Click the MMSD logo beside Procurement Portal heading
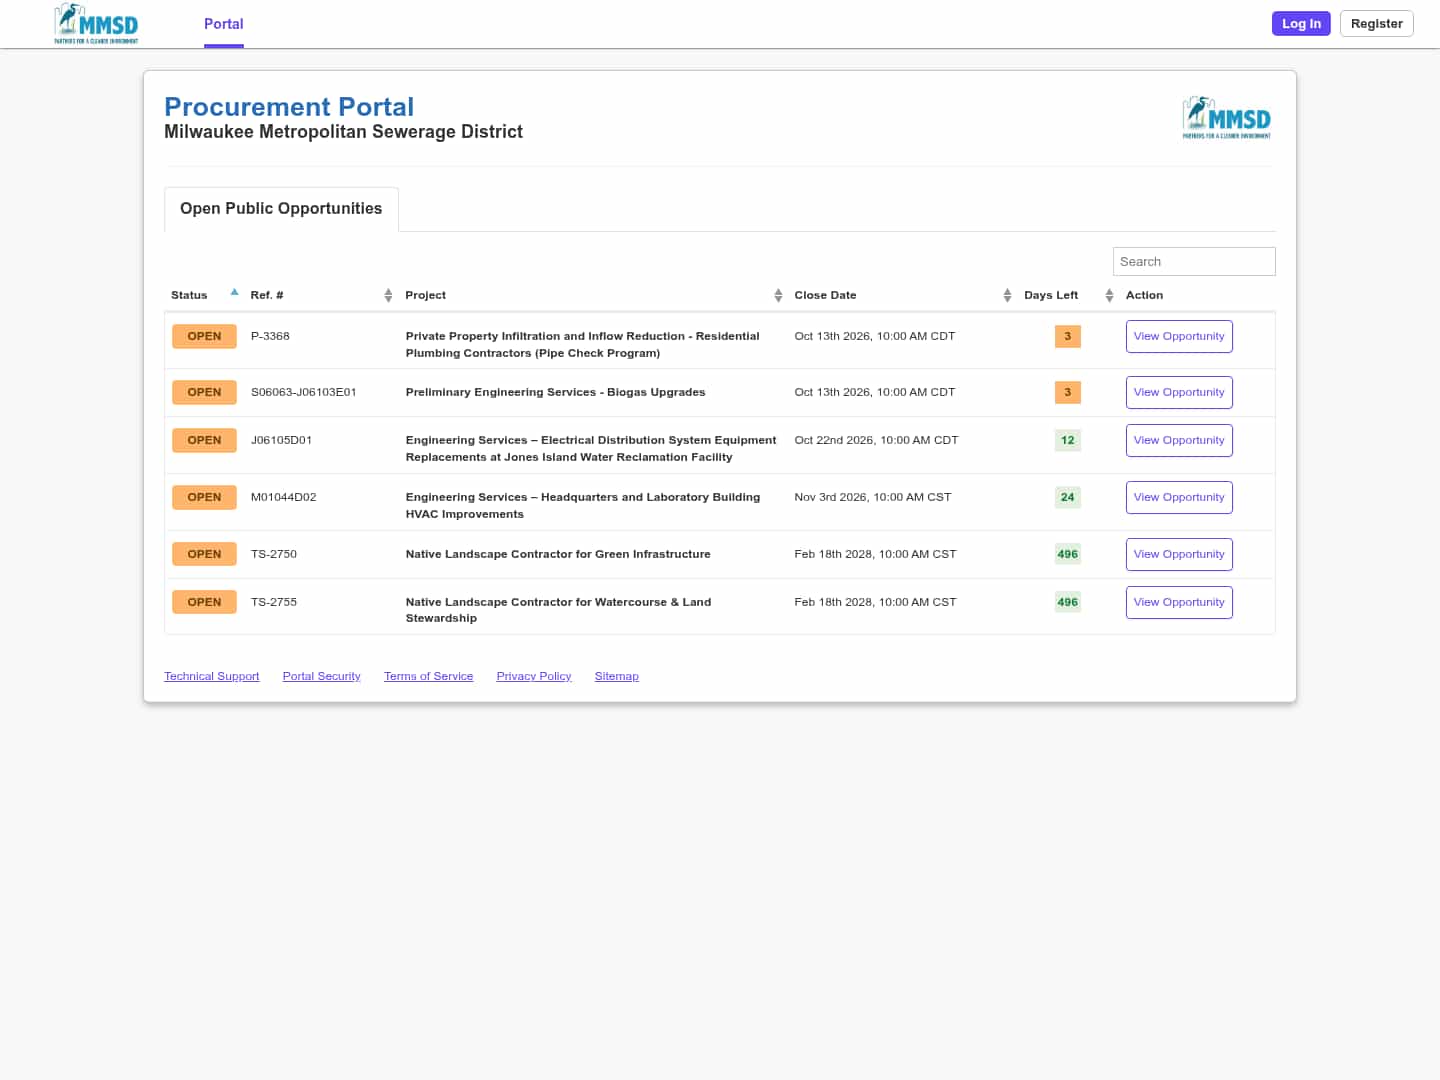This screenshot has height=1080, width=1440. (x=1227, y=118)
